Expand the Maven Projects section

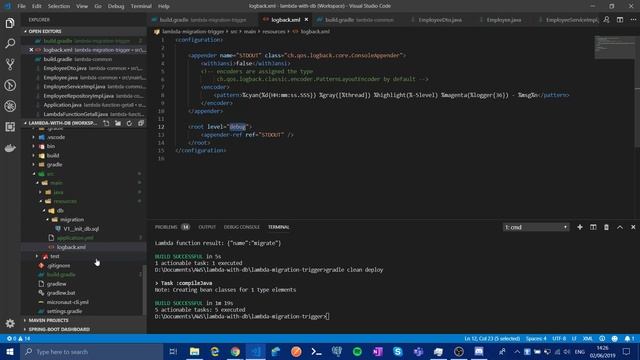coord(48,320)
